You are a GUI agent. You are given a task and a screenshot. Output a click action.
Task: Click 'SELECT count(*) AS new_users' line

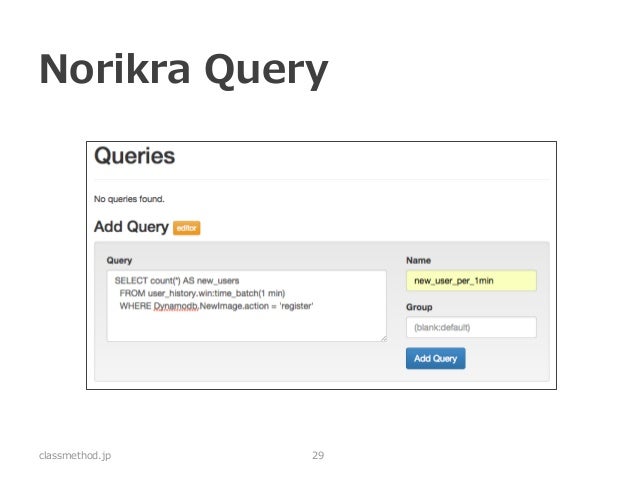pos(177,281)
